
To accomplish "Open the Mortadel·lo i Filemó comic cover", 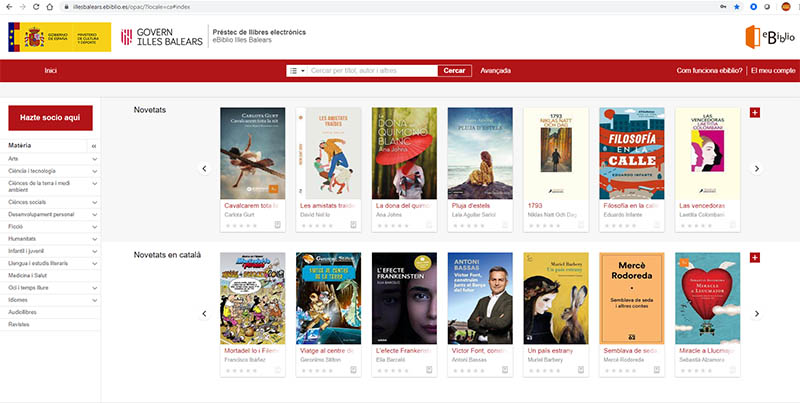I will pos(253,298).
